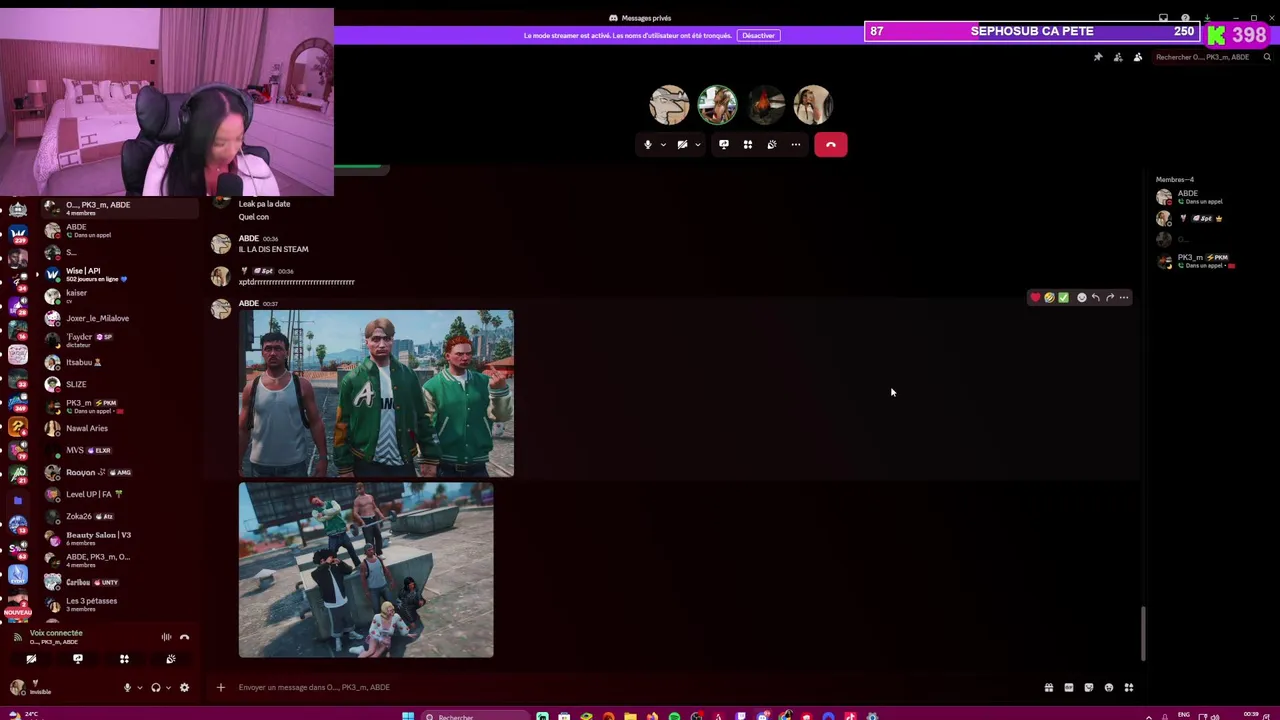The width and height of the screenshot is (1280, 720).
Task: Open second GTA screenshot of rooftop group
Action: point(366,570)
